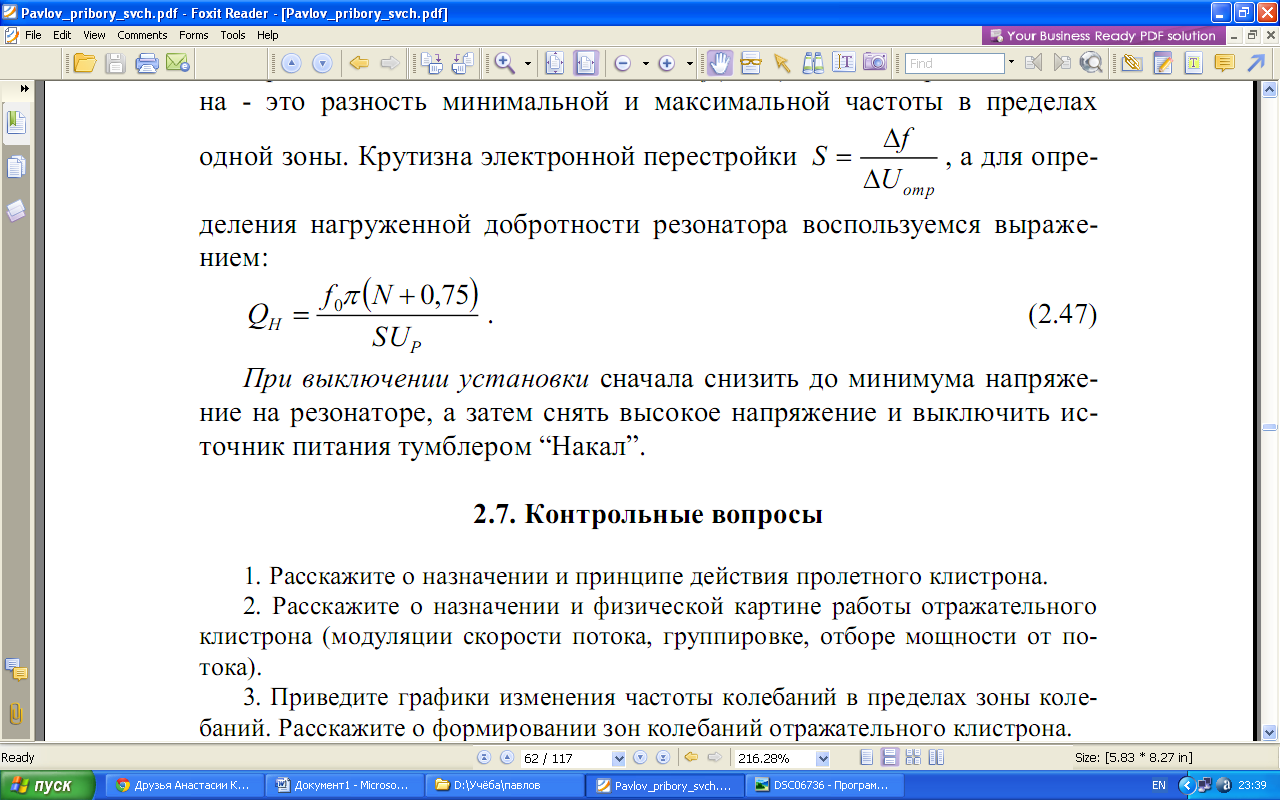1280x800 pixels.
Task: Open the Find options dropdown arrow
Action: tap(1011, 63)
